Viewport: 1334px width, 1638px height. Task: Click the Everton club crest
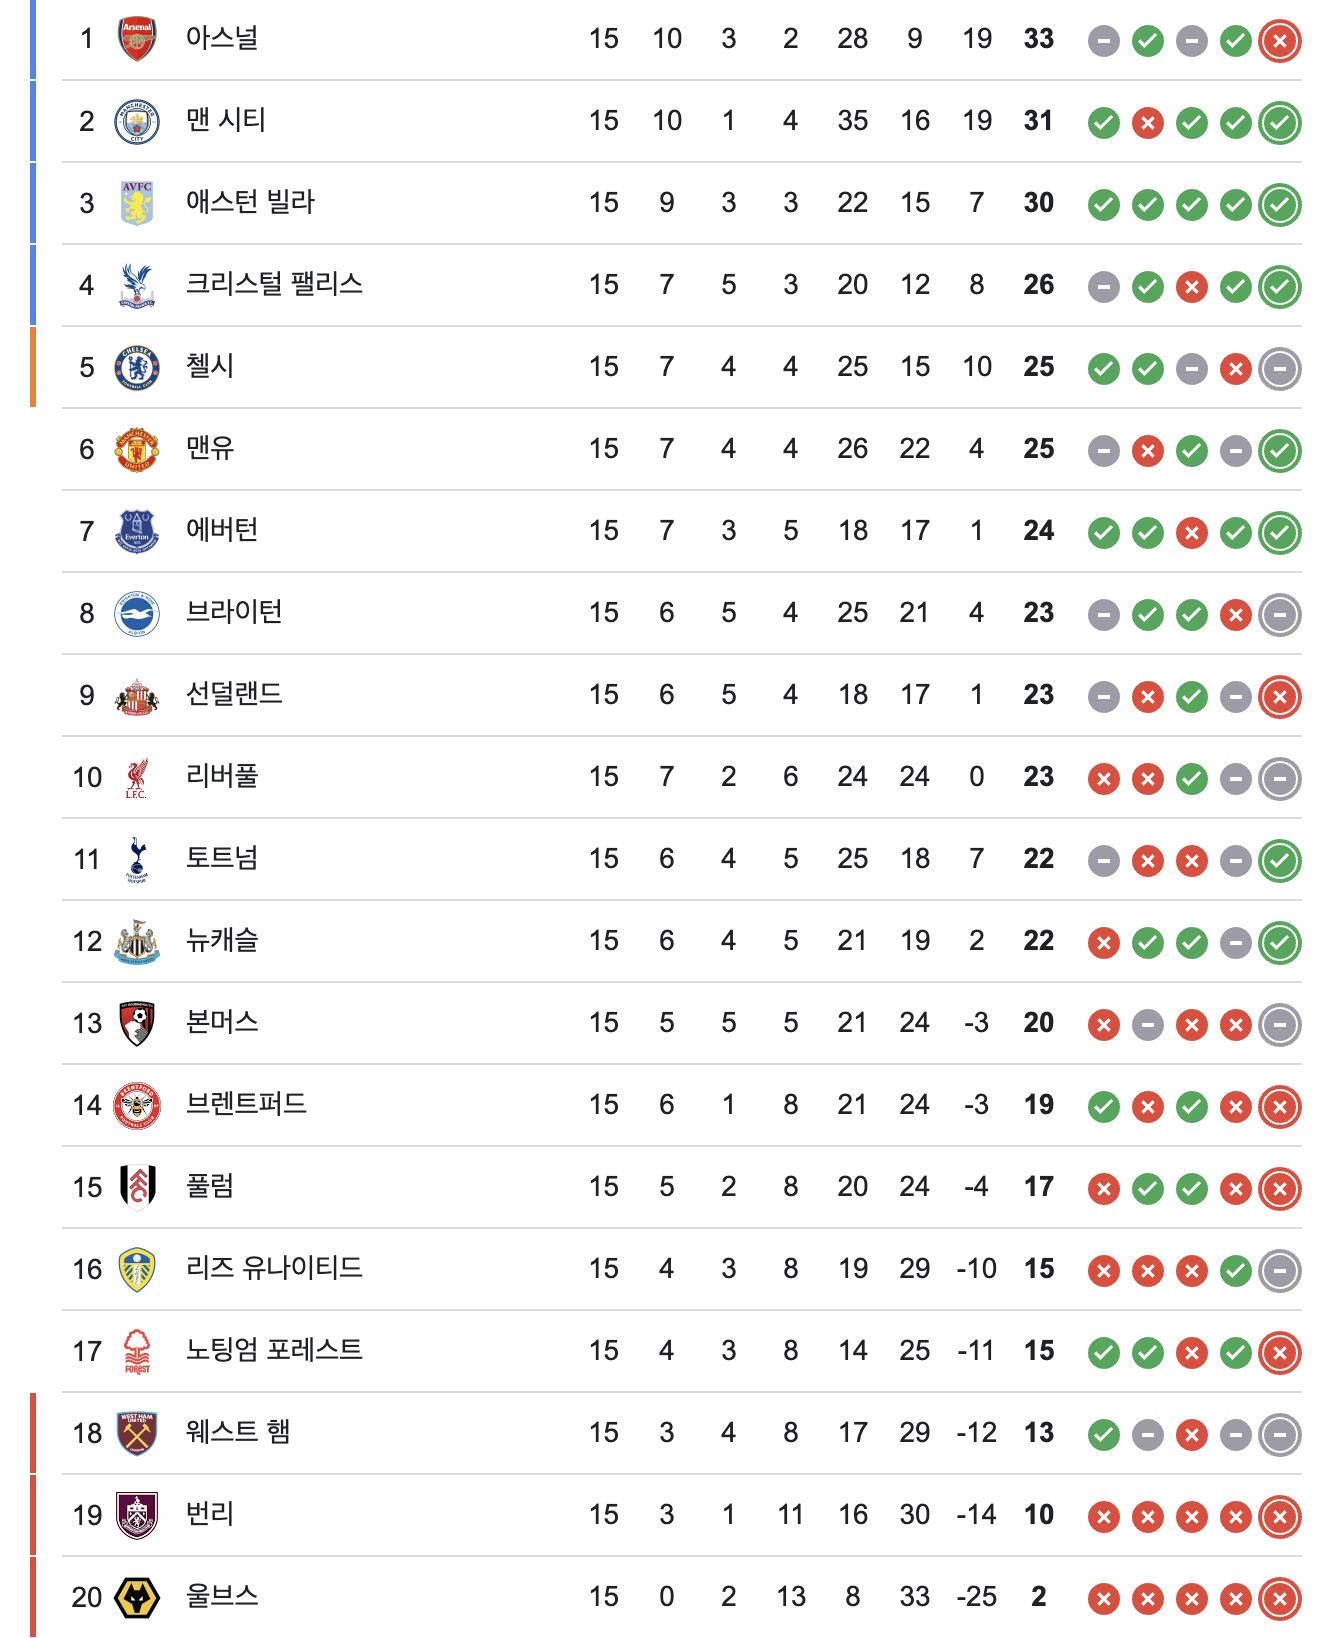(x=137, y=531)
